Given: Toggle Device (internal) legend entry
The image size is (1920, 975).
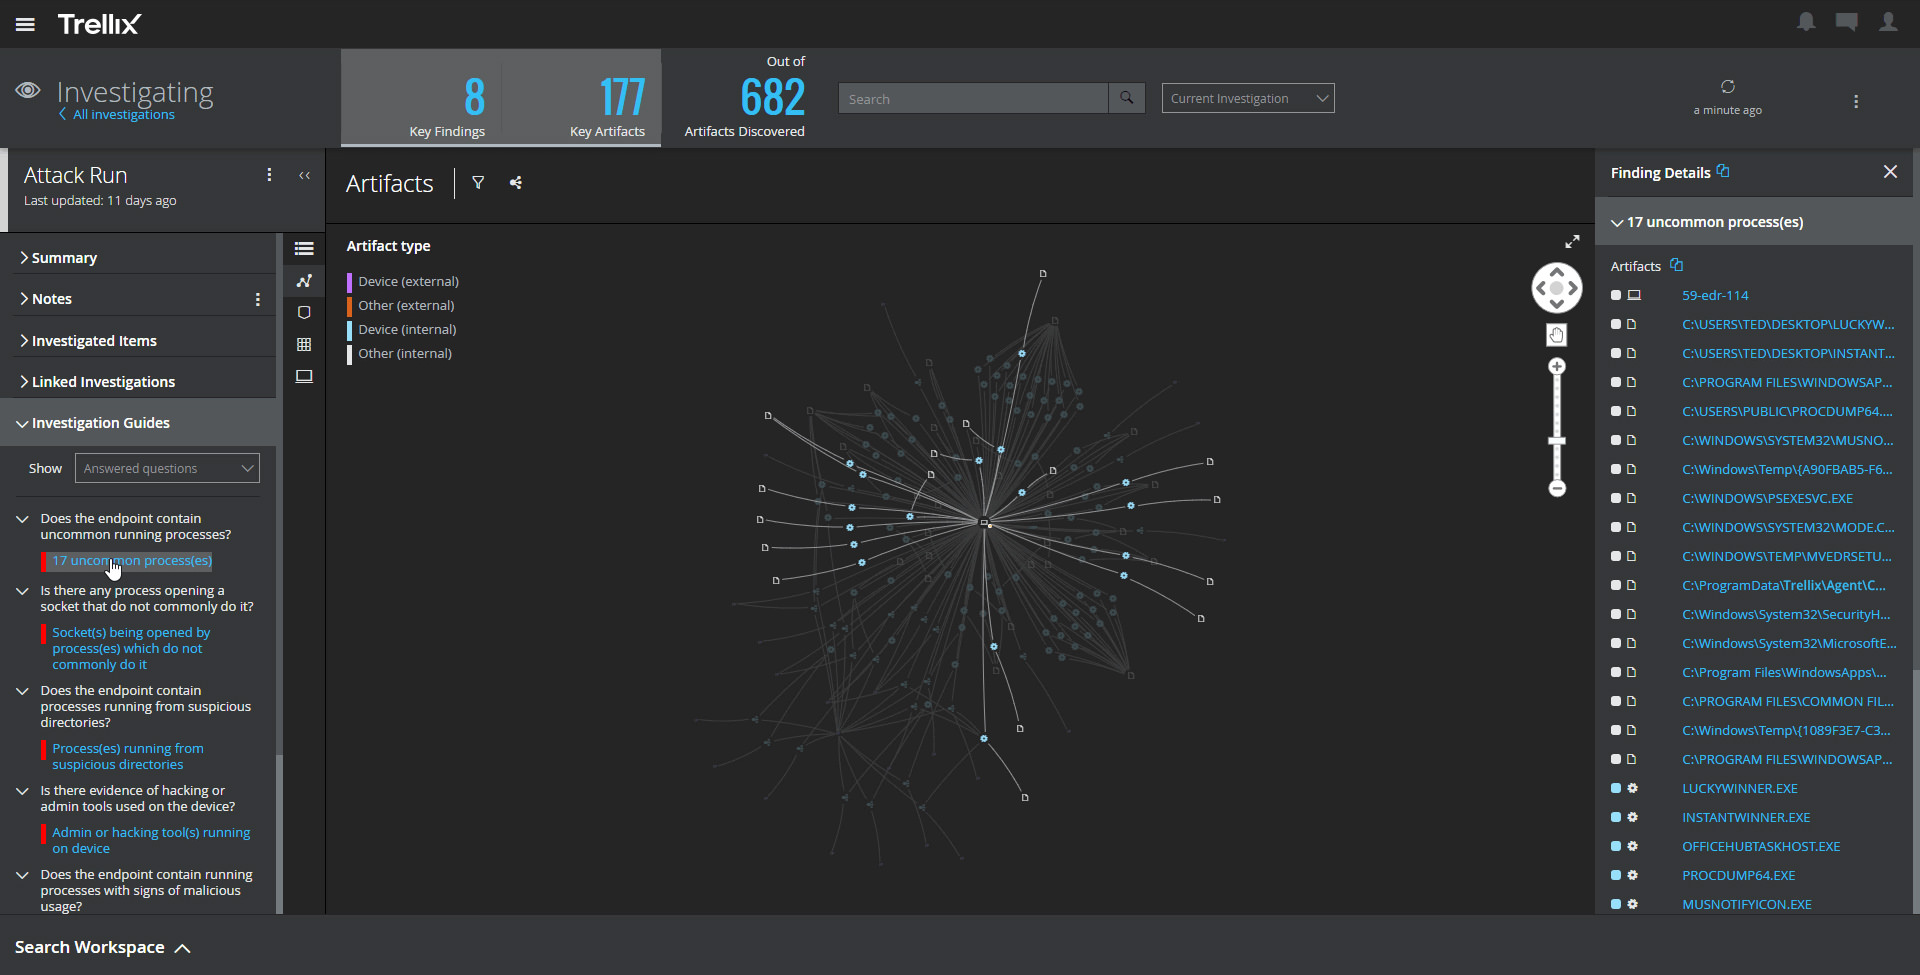Looking at the screenshot, I should 407,330.
